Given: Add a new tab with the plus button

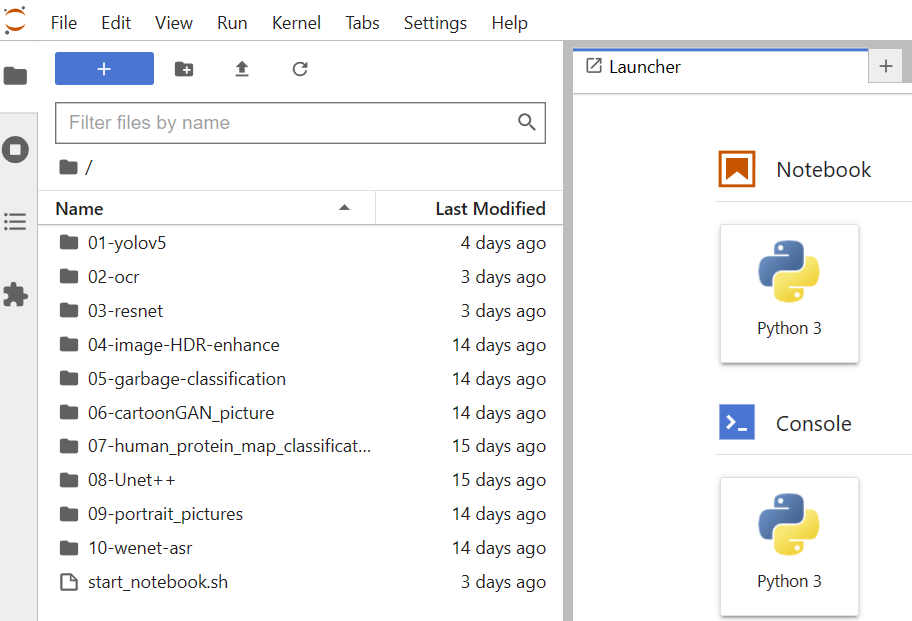Looking at the screenshot, I should [x=885, y=66].
